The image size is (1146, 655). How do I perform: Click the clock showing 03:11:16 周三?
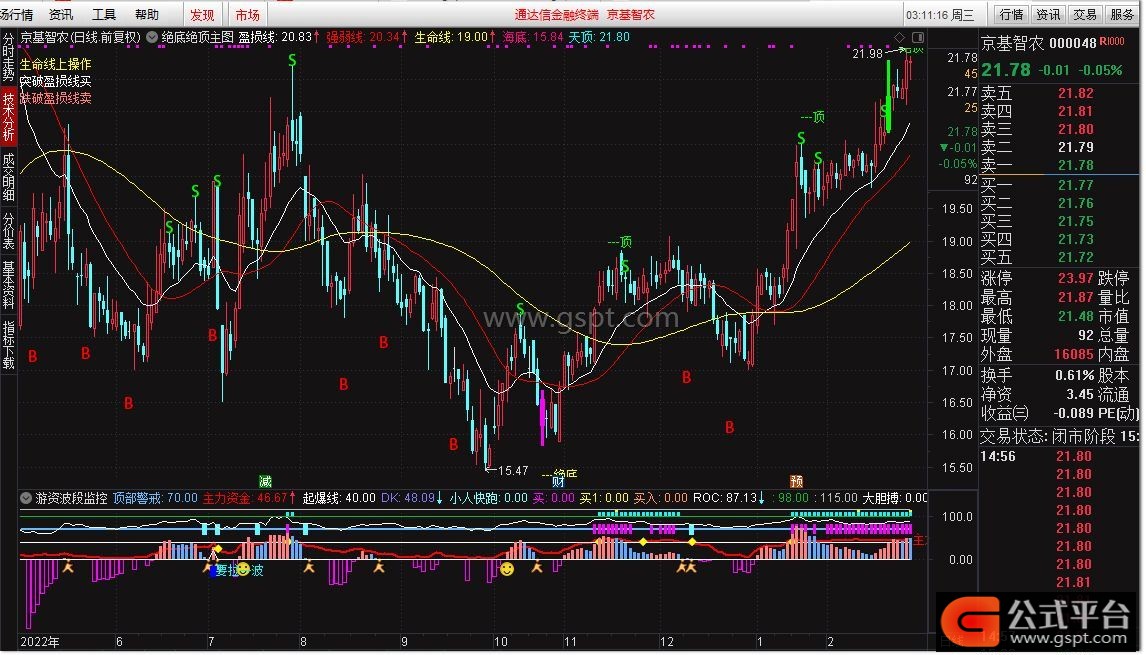point(941,15)
